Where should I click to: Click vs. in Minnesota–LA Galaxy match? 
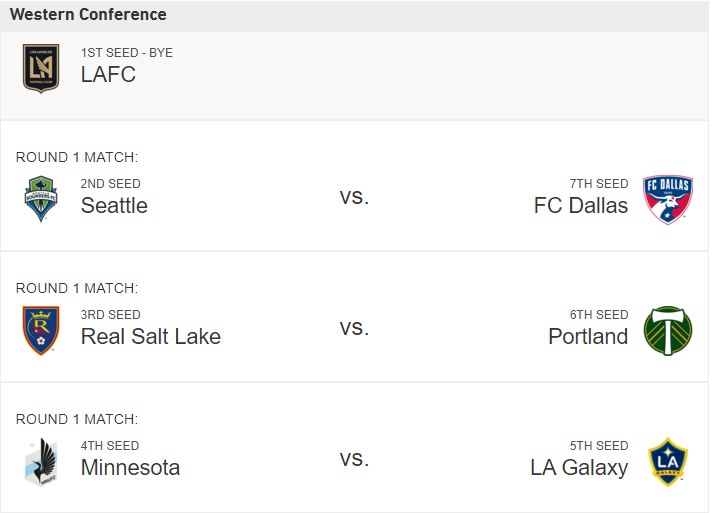coord(354,459)
